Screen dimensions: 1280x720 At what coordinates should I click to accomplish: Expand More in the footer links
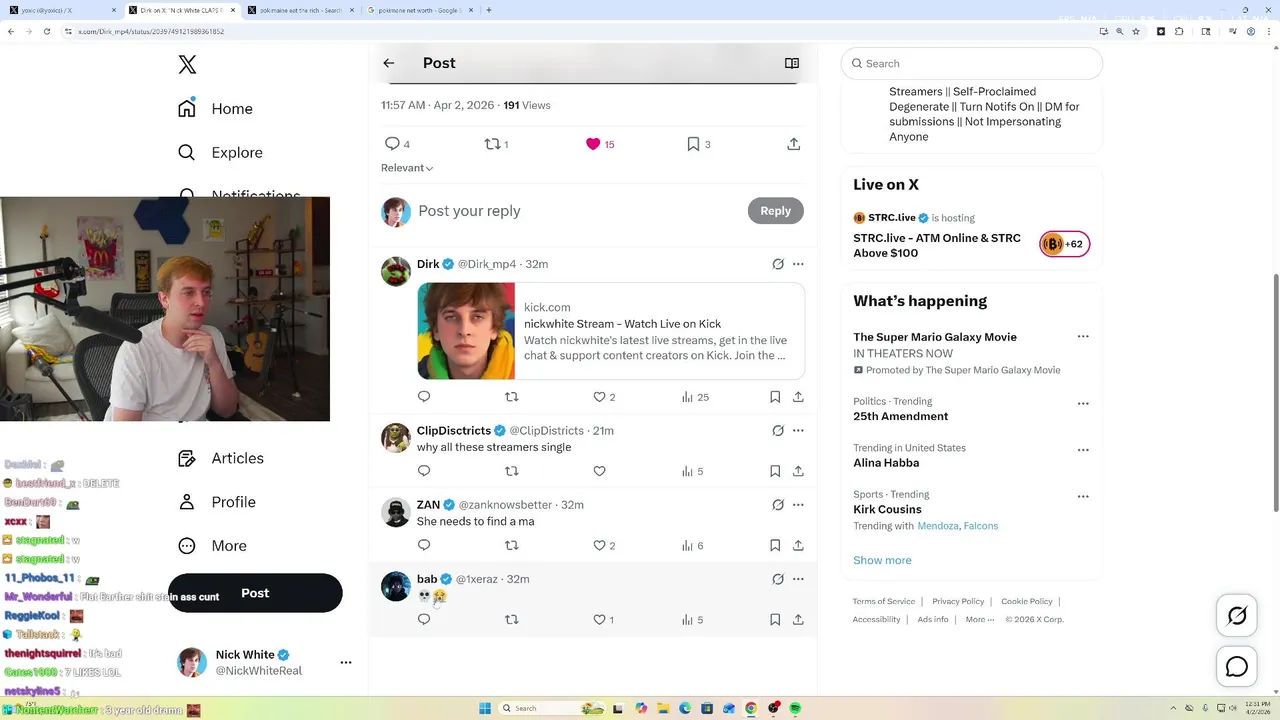(980, 619)
